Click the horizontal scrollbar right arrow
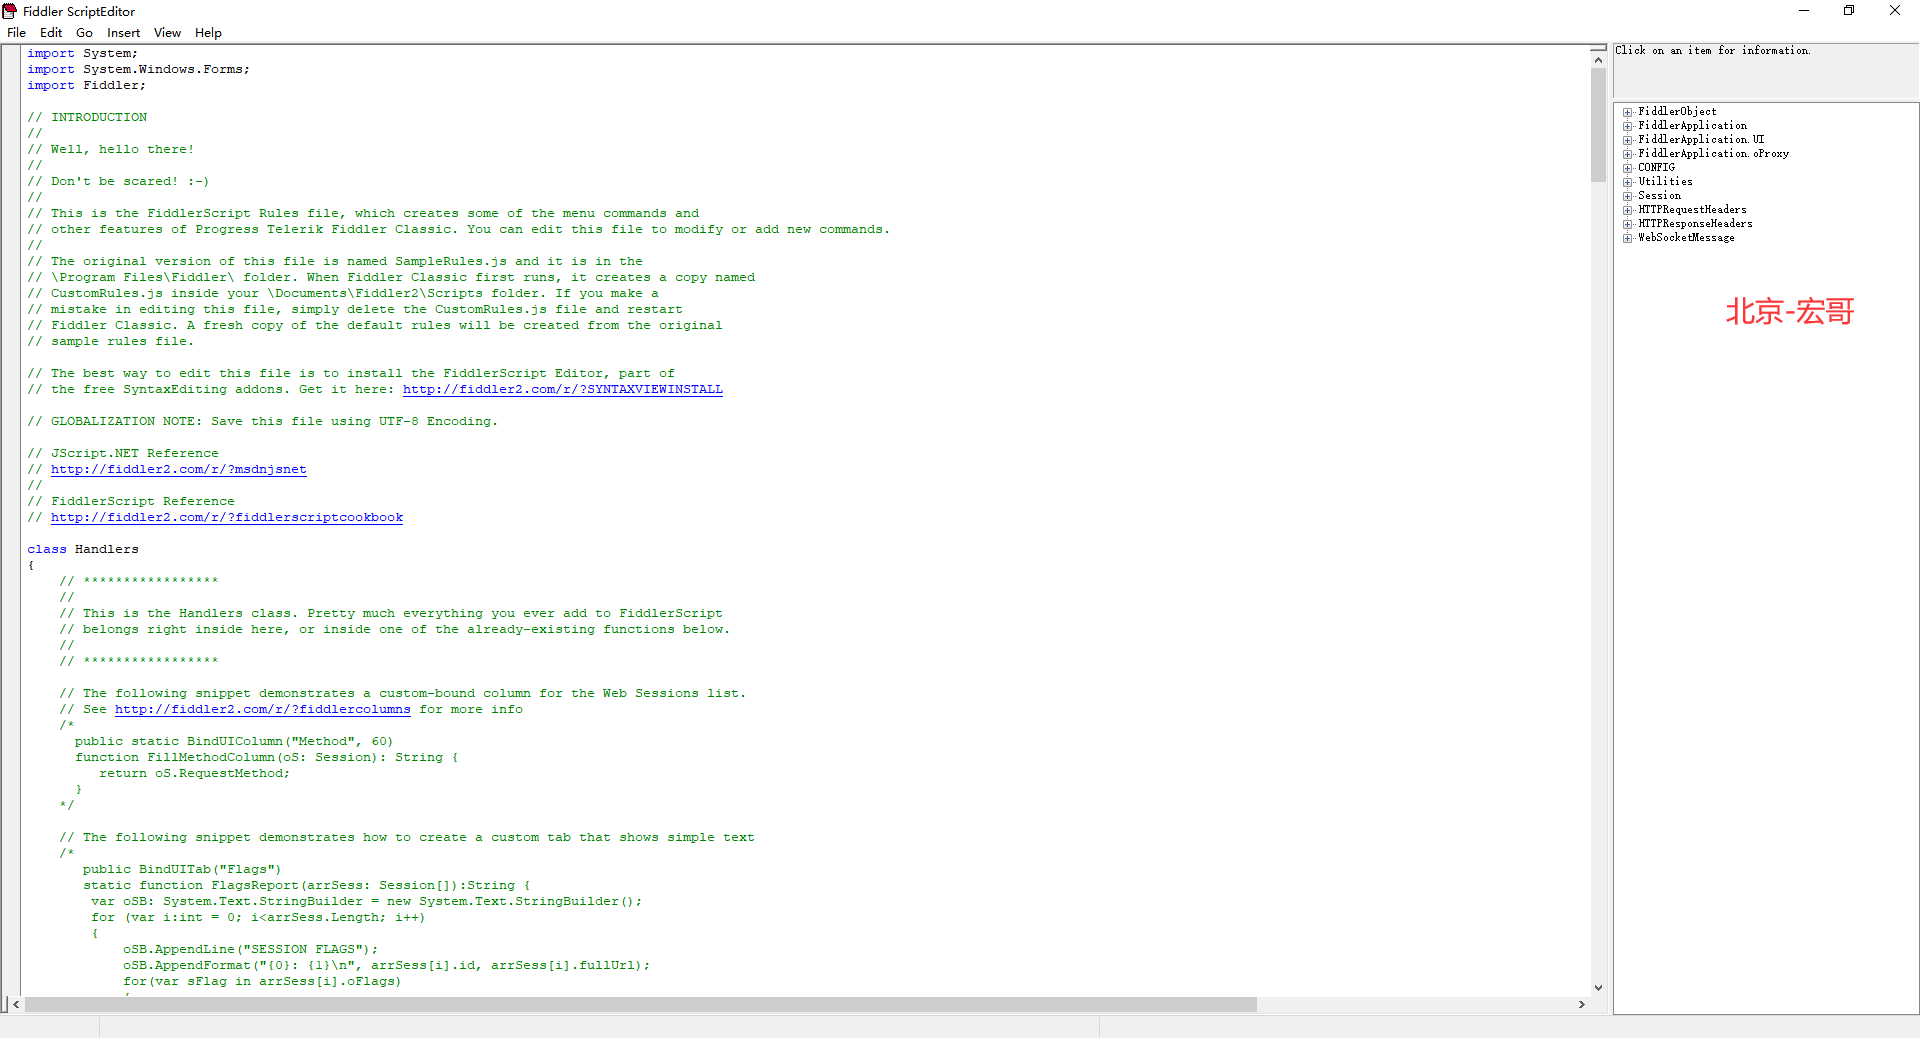The image size is (1920, 1038). [1582, 1004]
